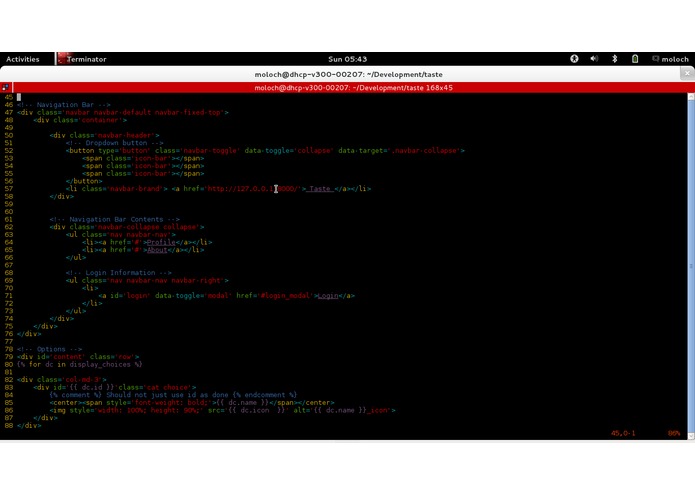Viewport: 695px width, 494px height.
Task: Open the battery status icon
Action: [x=635, y=58]
